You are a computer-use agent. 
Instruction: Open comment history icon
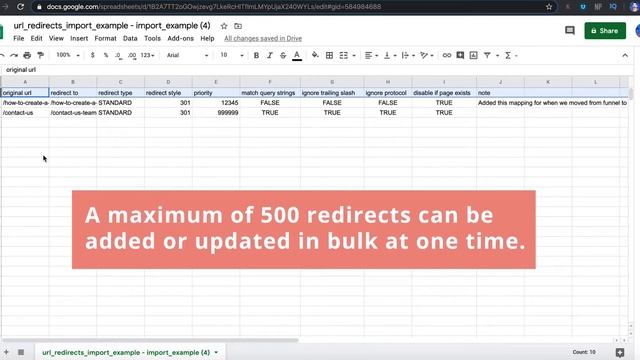click(570, 31)
